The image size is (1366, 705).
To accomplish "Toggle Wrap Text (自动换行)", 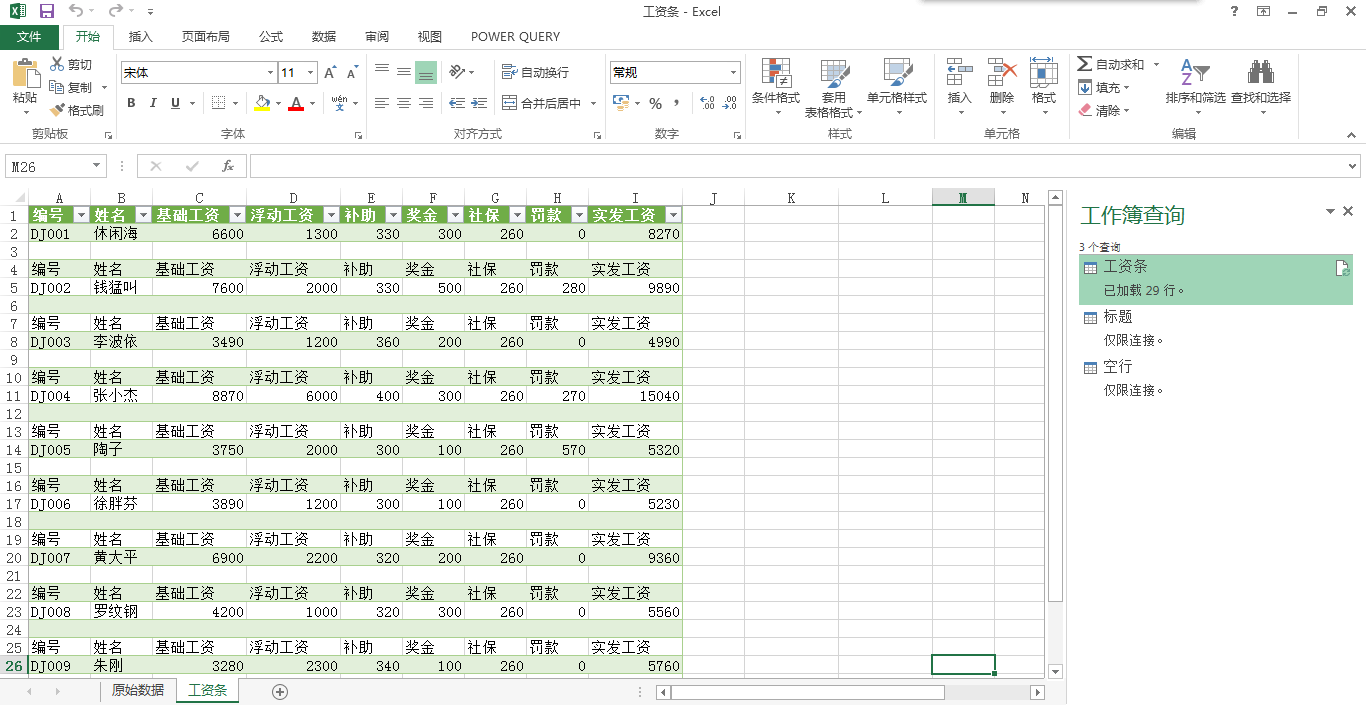I will click(x=536, y=72).
